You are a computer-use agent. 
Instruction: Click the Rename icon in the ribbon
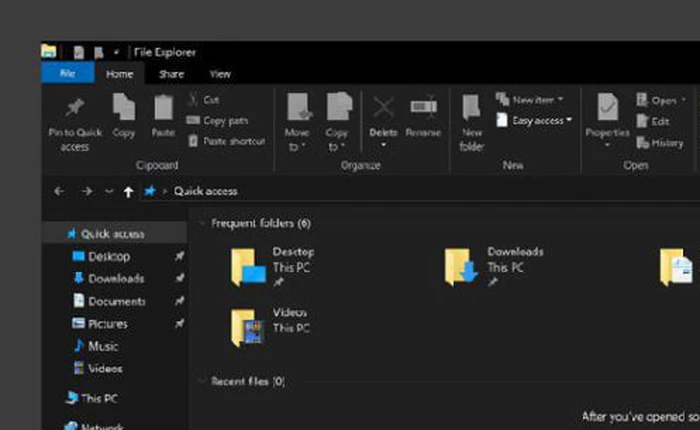coord(424,107)
